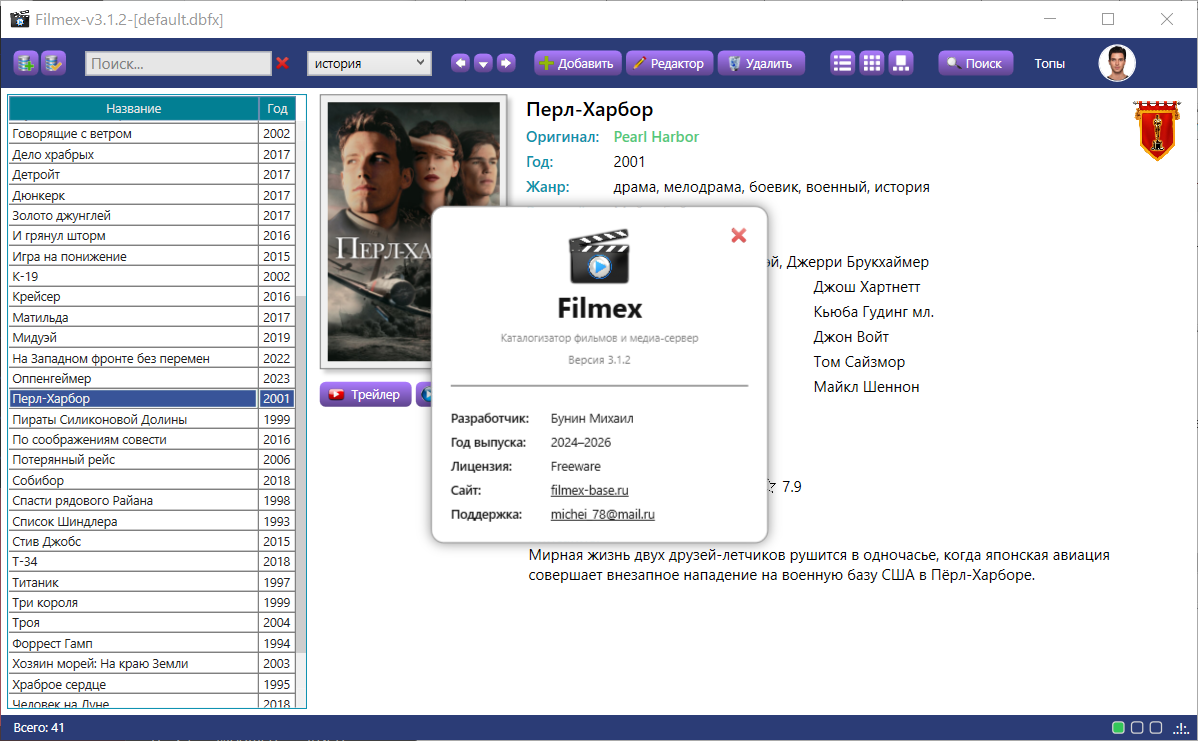The width and height of the screenshot is (1198, 741).
Task: Select the film Собибор
Action: coord(152,480)
